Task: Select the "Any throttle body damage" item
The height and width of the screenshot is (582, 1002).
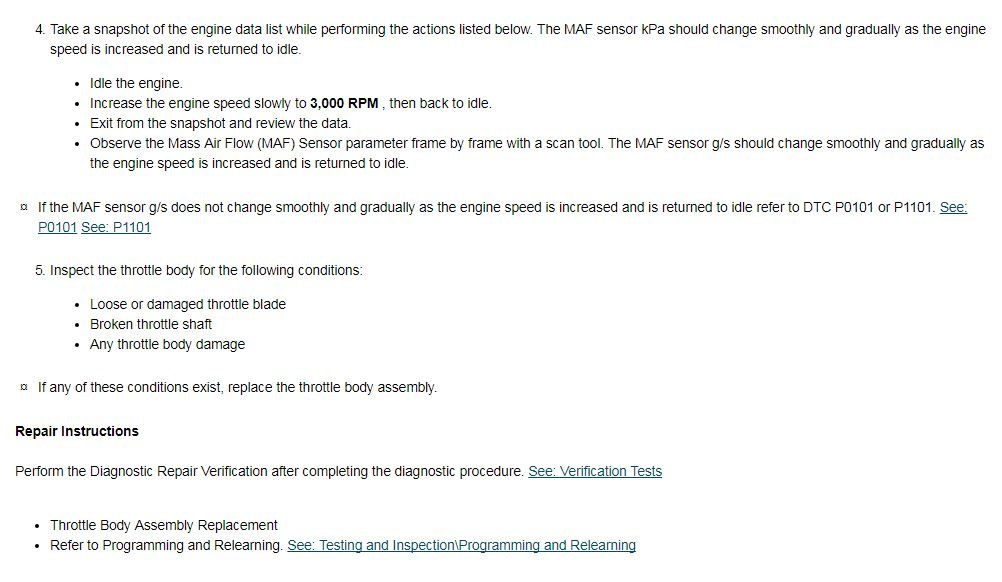Action: point(167,344)
